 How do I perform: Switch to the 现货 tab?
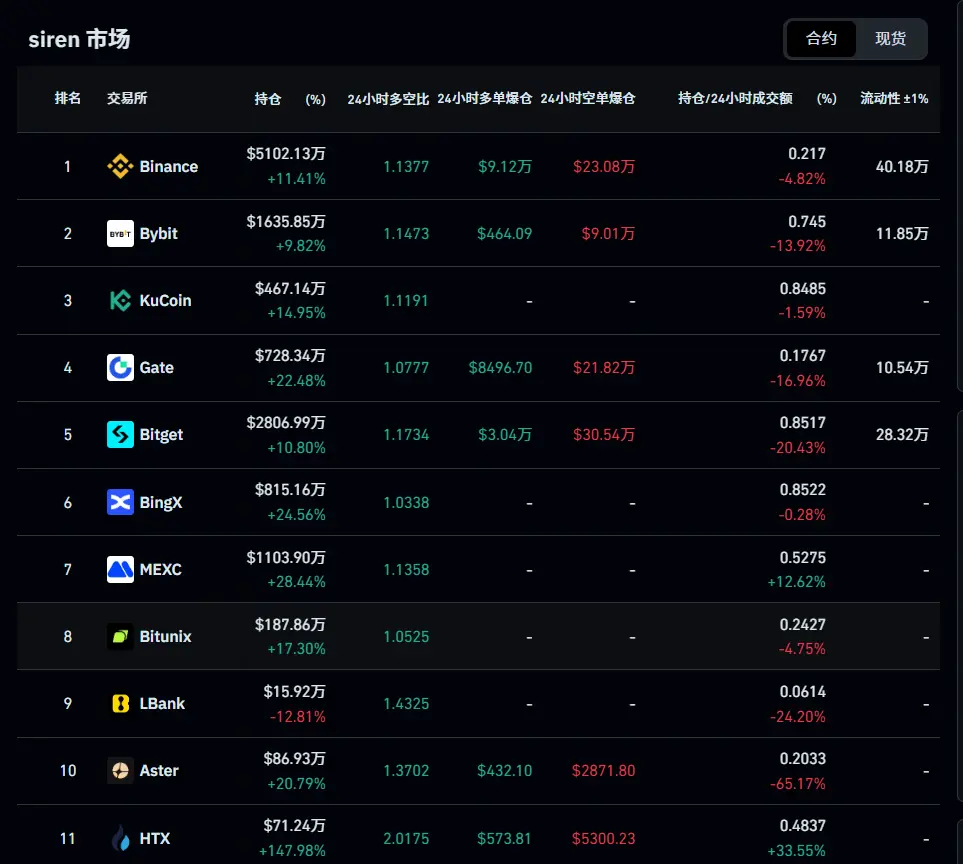point(891,39)
